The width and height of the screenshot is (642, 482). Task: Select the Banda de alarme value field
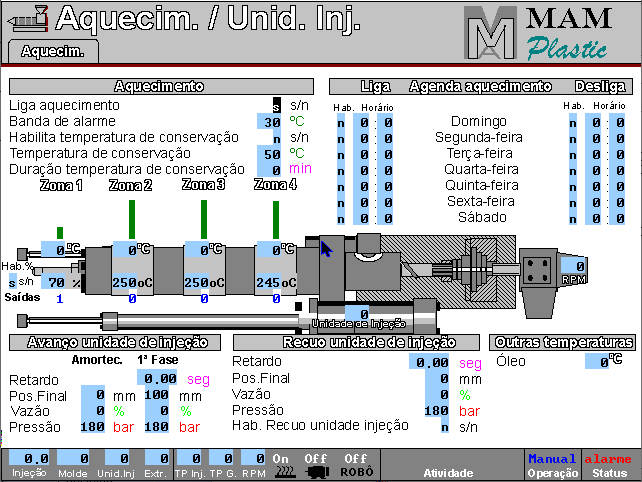269,121
